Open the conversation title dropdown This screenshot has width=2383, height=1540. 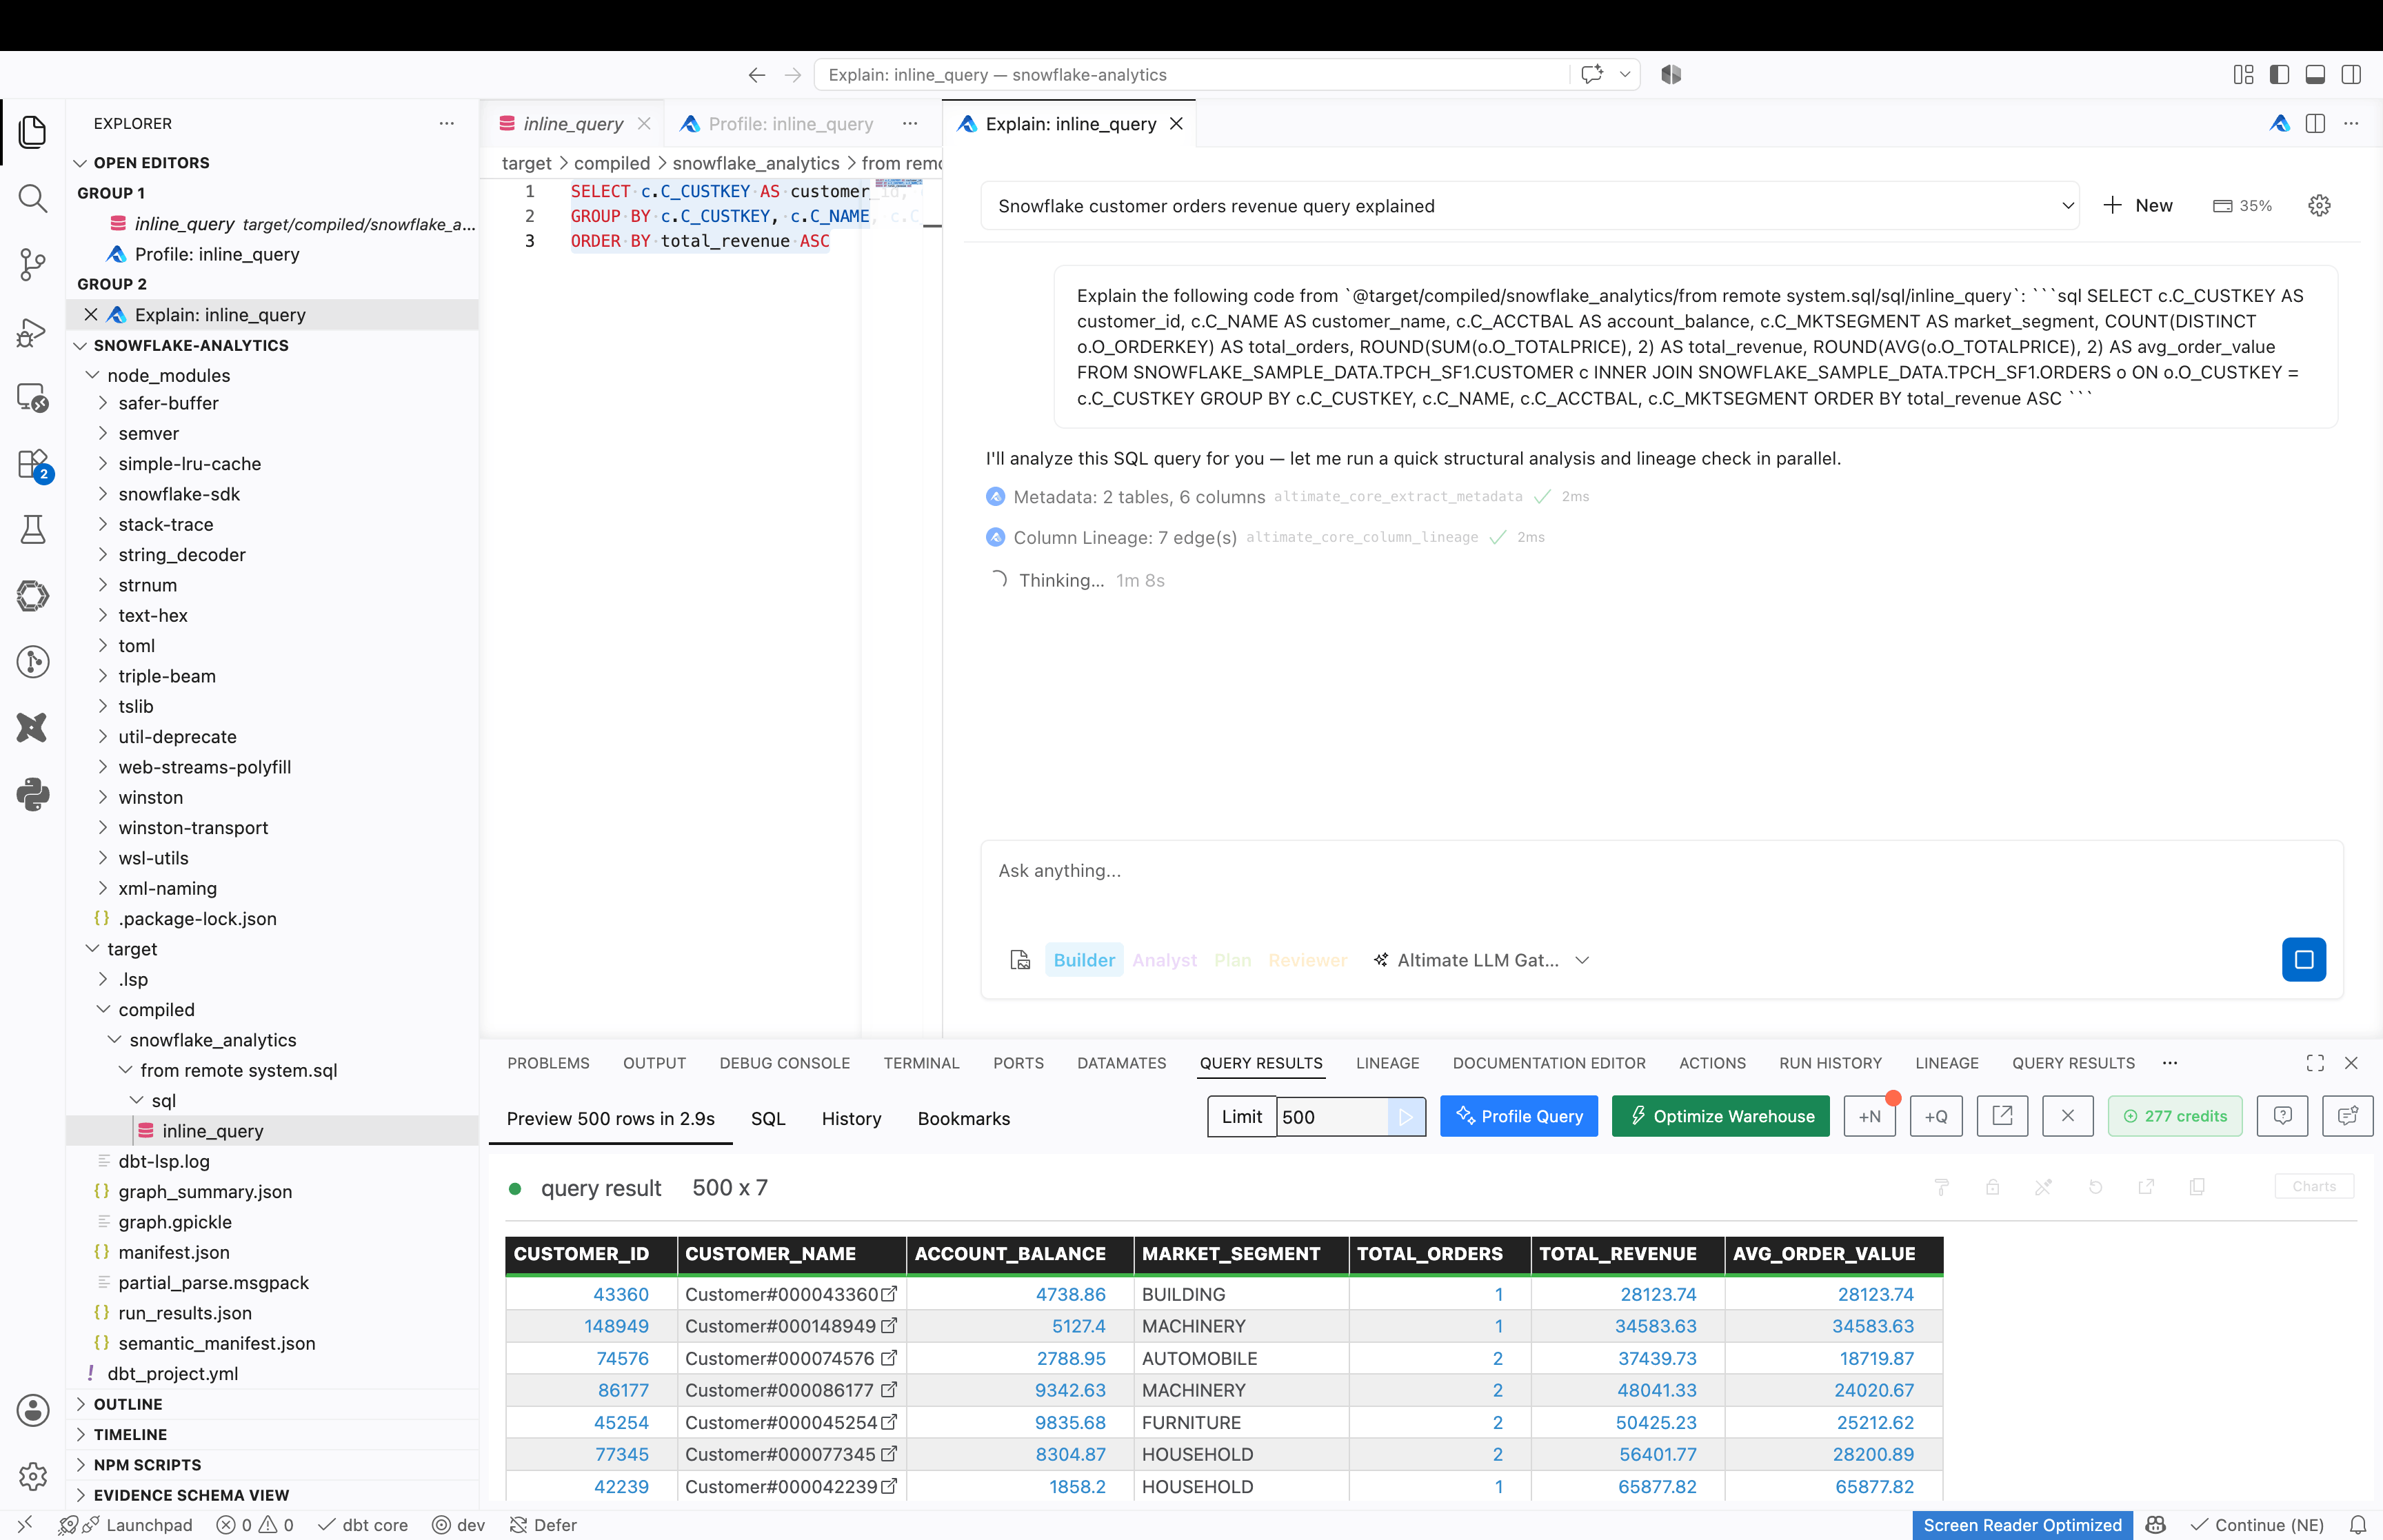point(1530,206)
